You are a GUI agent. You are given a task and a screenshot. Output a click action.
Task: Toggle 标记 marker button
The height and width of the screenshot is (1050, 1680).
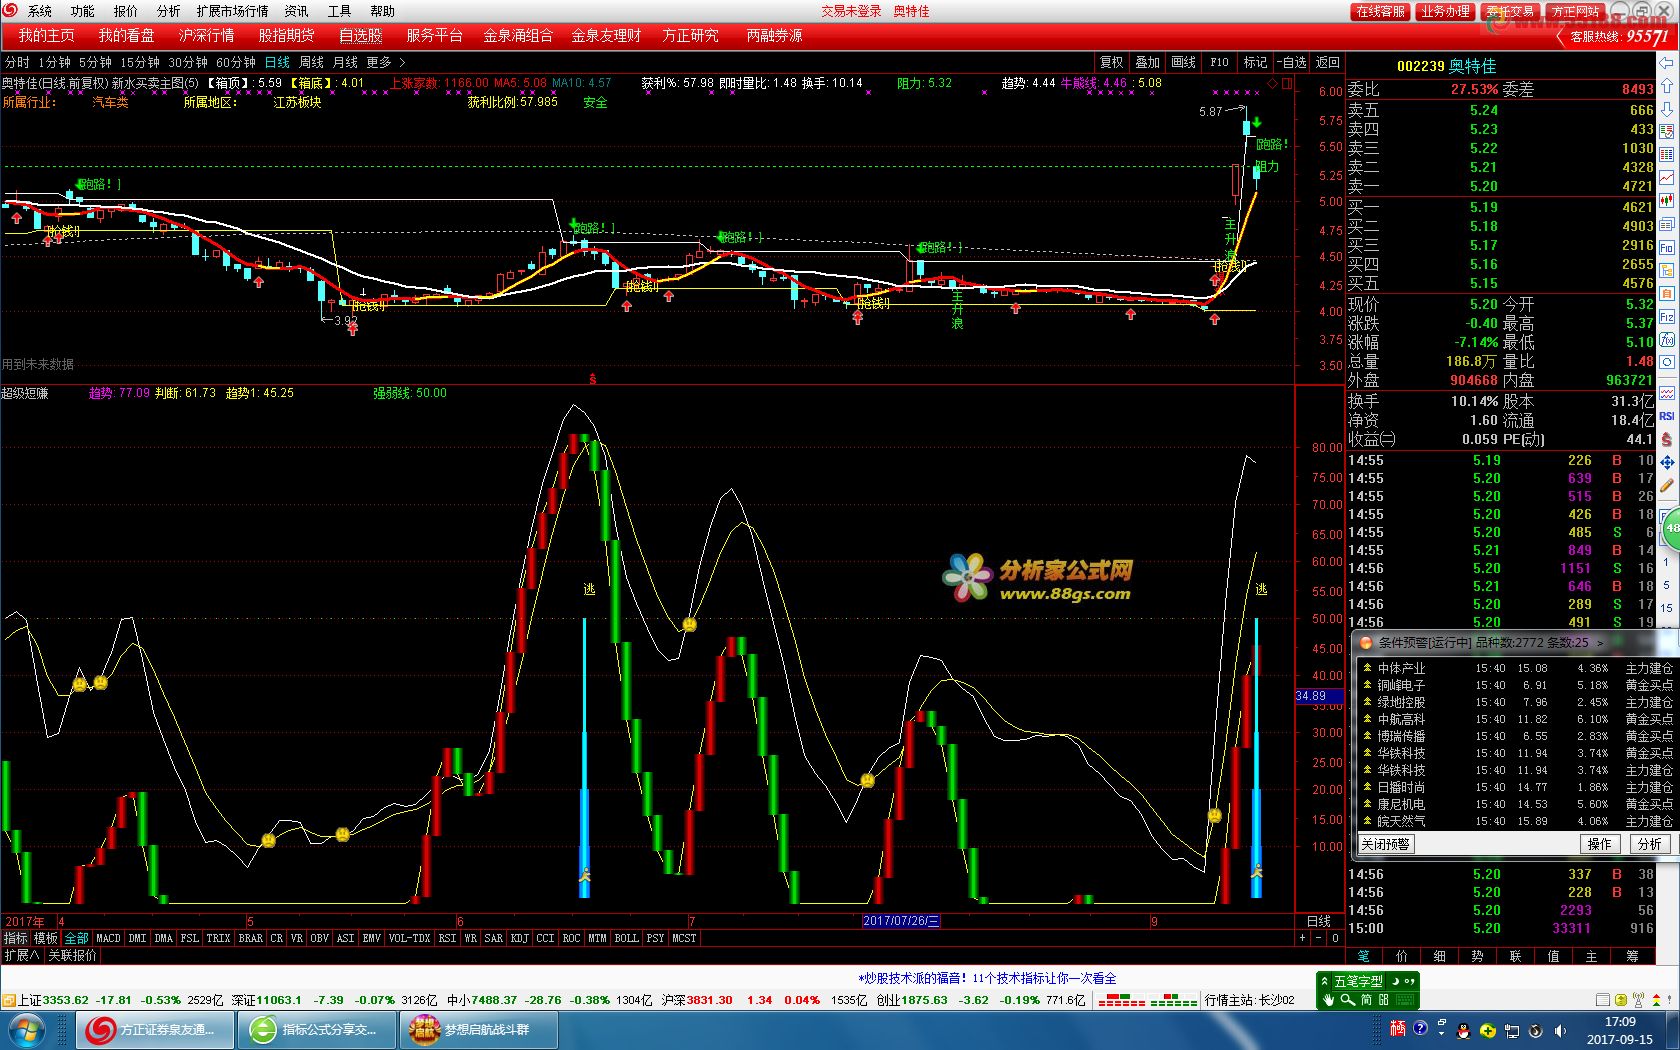pos(1255,62)
